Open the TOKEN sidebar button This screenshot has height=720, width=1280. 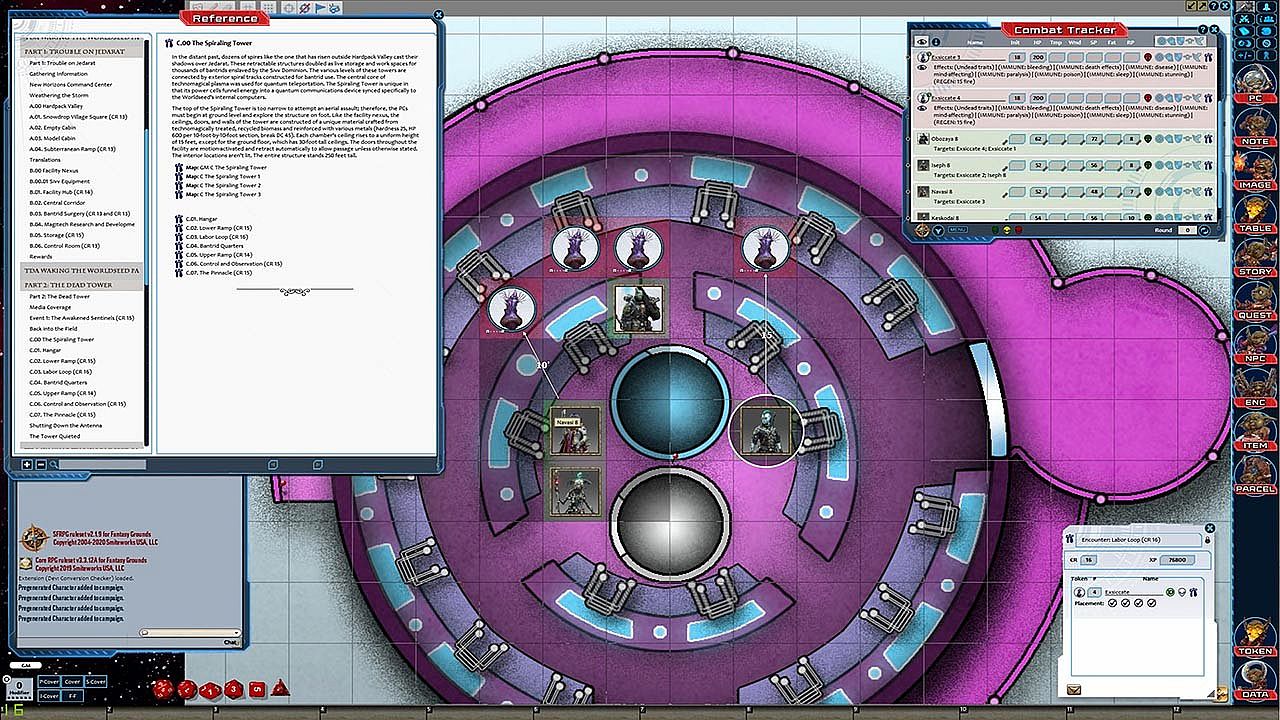point(1255,636)
